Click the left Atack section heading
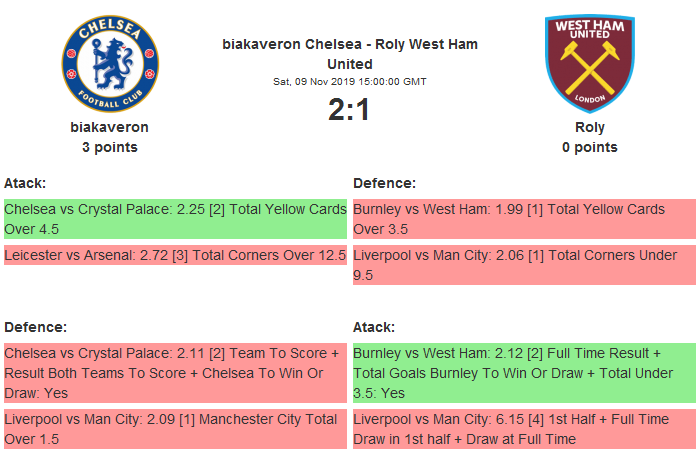Screen dimensions: 700x460 [25, 183]
